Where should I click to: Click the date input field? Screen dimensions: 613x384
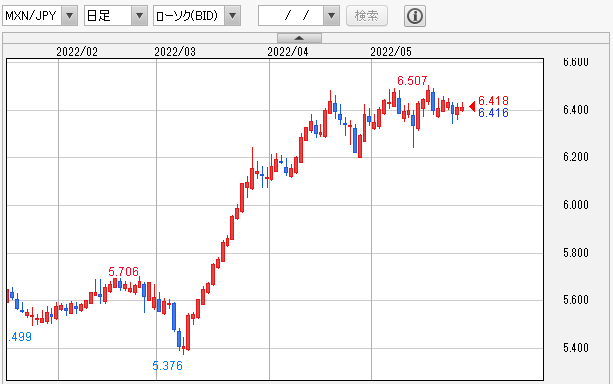pyautogui.click(x=291, y=16)
